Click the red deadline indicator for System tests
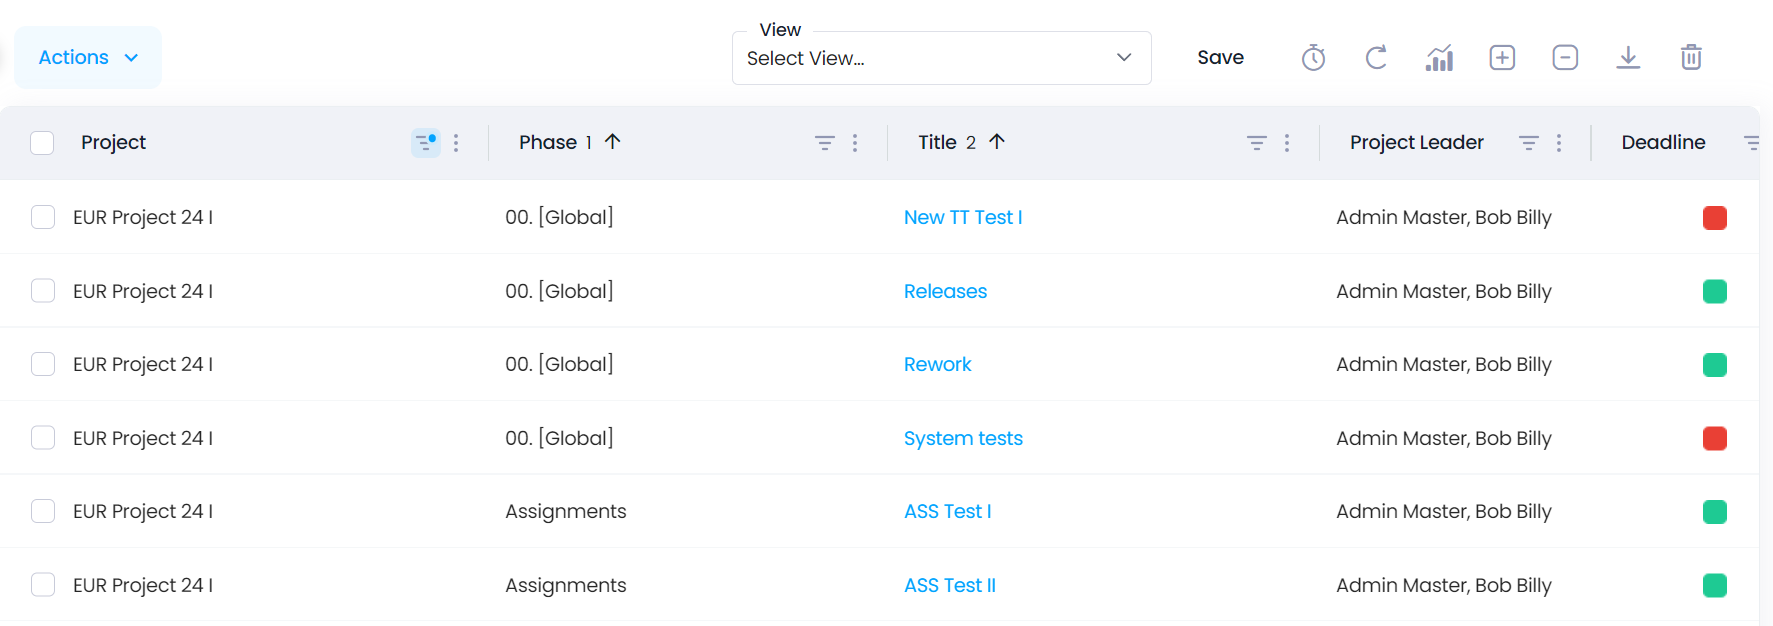1773x626 pixels. pyautogui.click(x=1715, y=438)
